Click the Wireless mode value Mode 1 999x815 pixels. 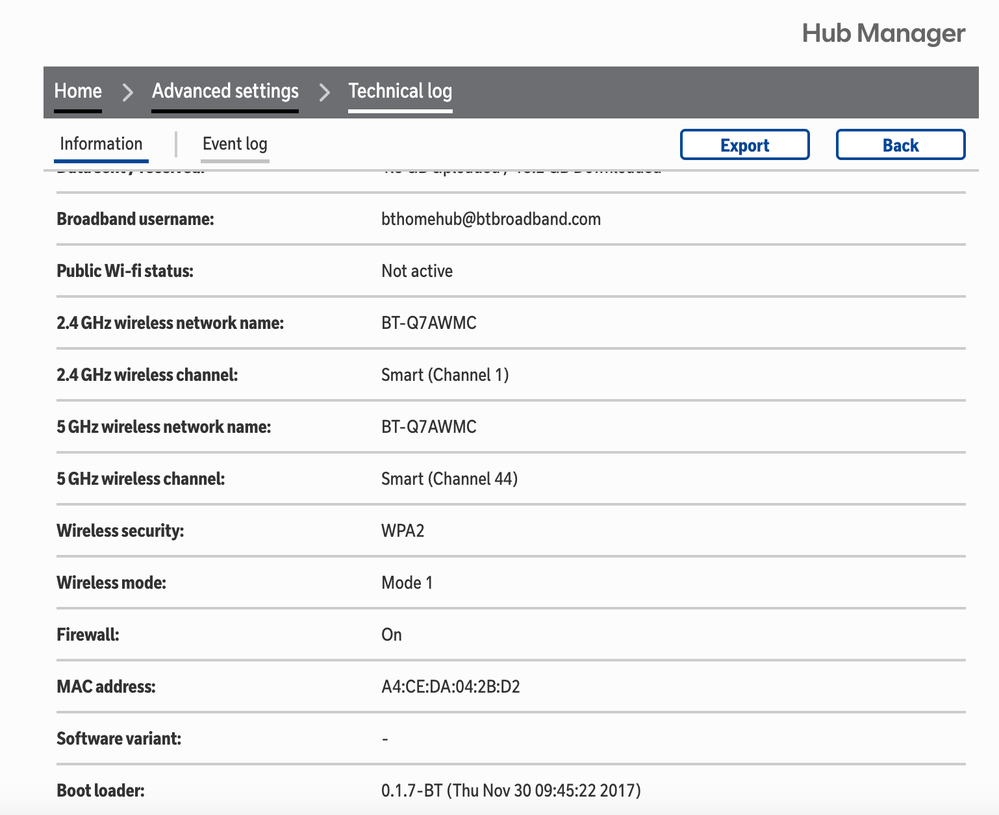pyautogui.click(x=407, y=582)
